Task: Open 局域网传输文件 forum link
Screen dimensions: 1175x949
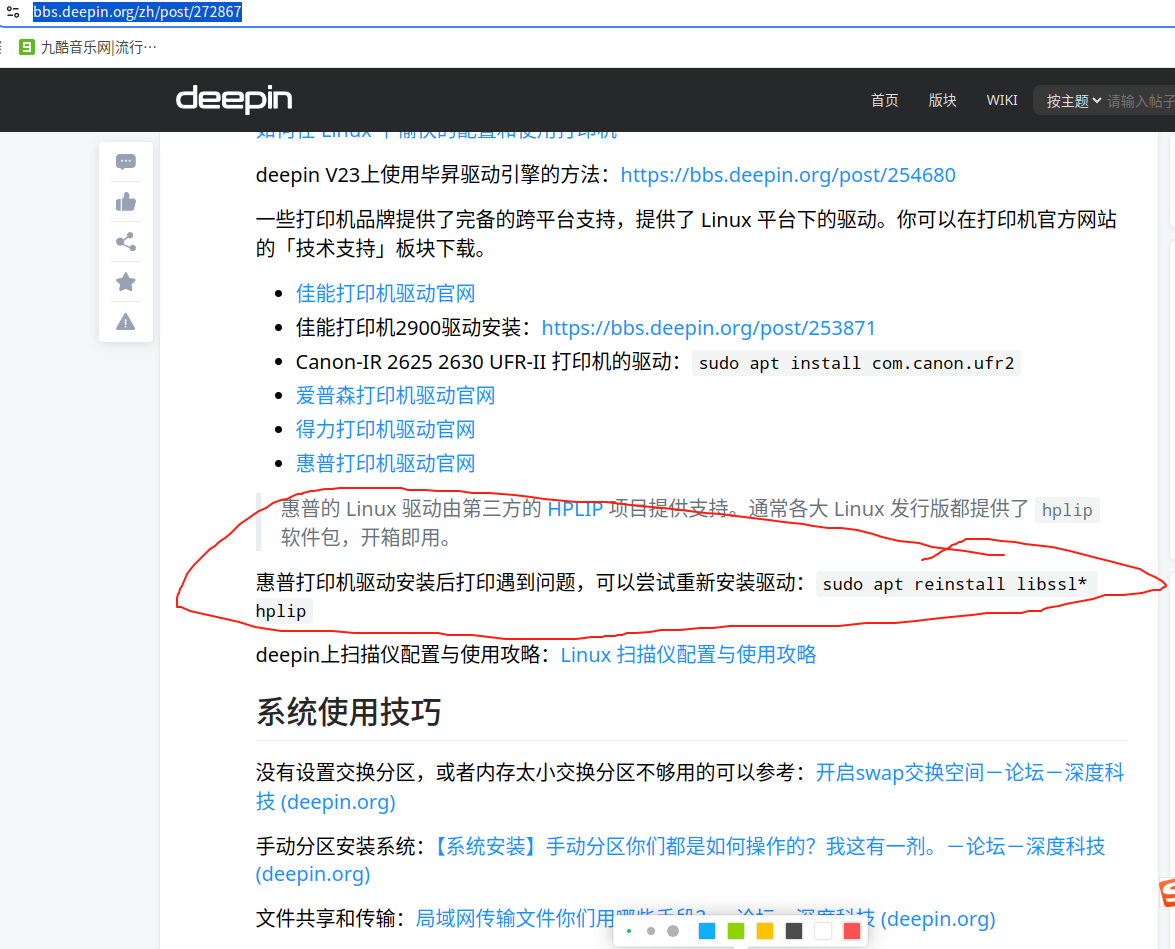Action: click(x=705, y=918)
